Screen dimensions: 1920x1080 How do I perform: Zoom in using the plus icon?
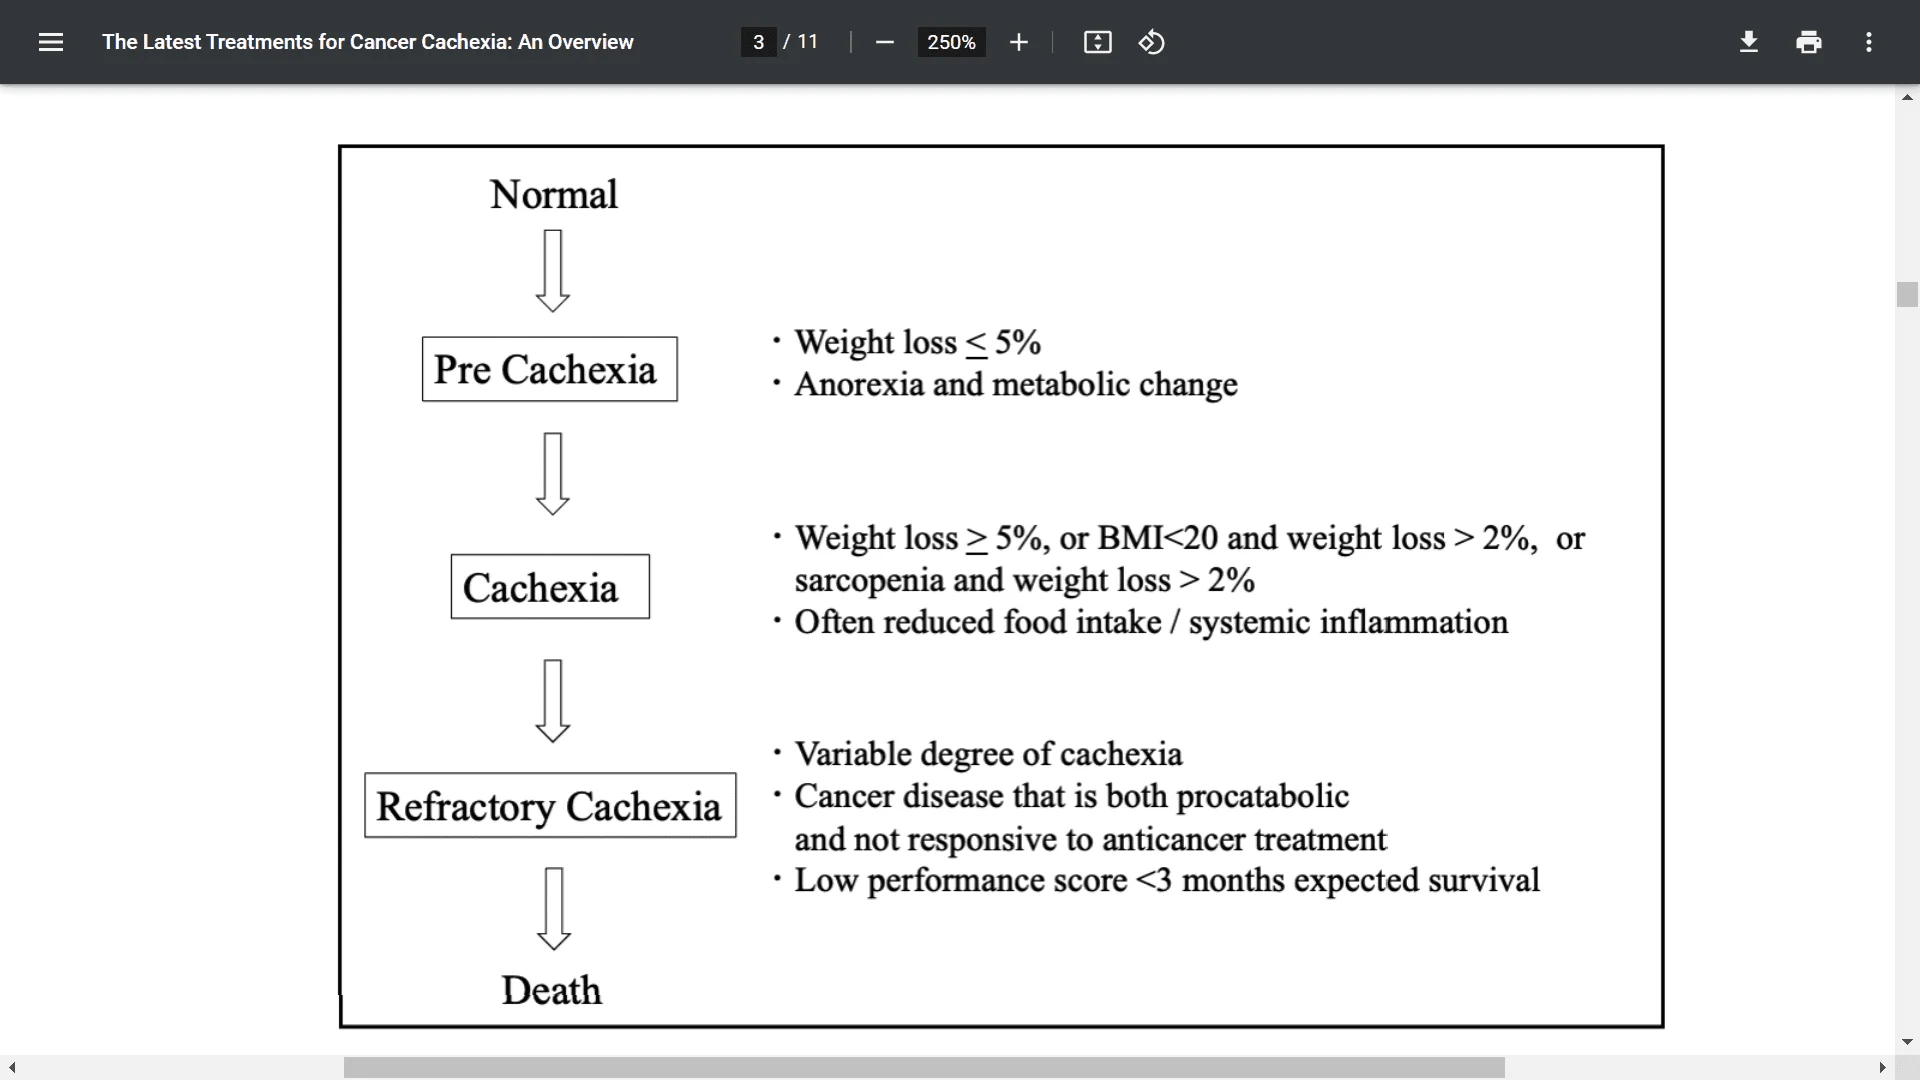tap(1018, 42)
